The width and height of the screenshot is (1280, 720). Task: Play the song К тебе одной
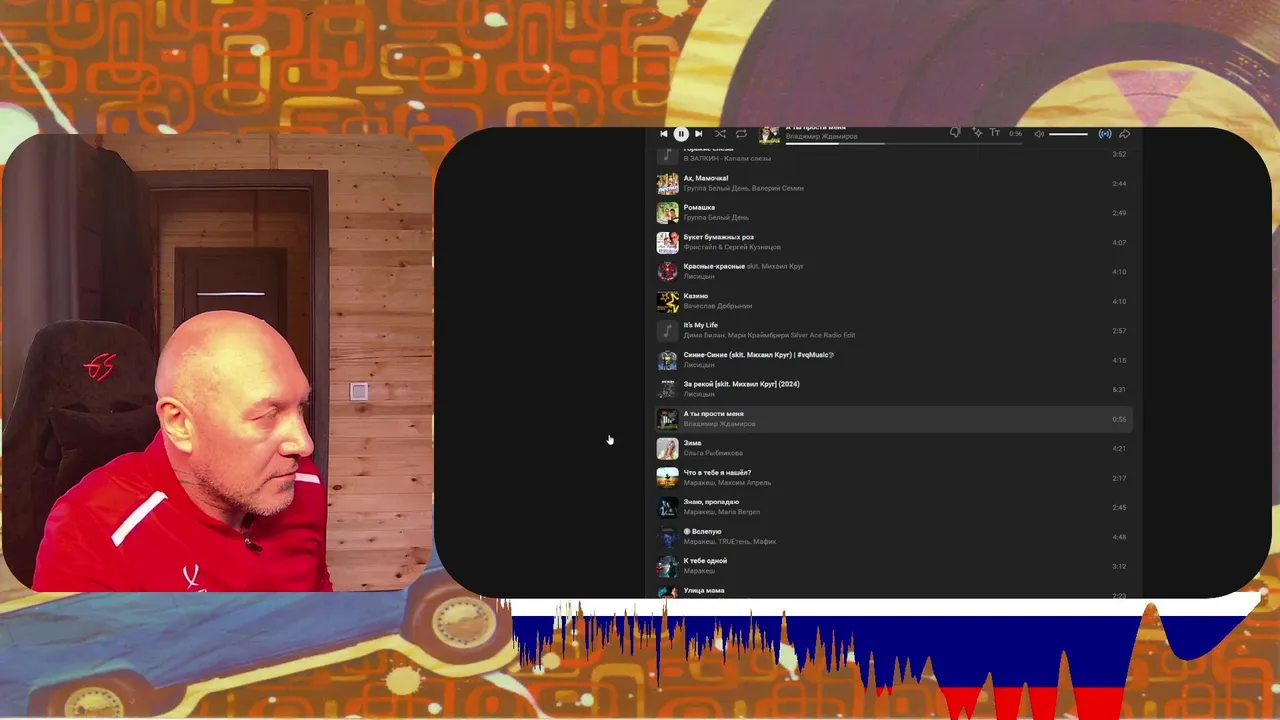coord(705,561)
